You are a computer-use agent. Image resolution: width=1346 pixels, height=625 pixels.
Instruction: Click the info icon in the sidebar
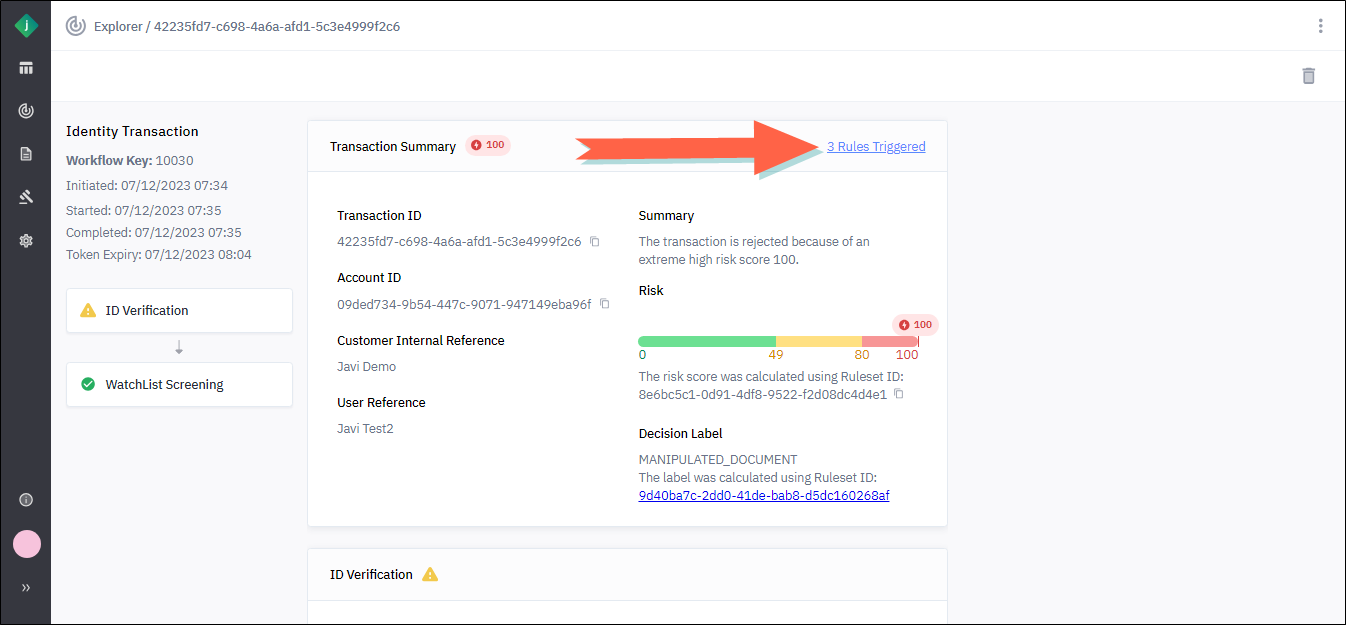click(x=26, y=500)
